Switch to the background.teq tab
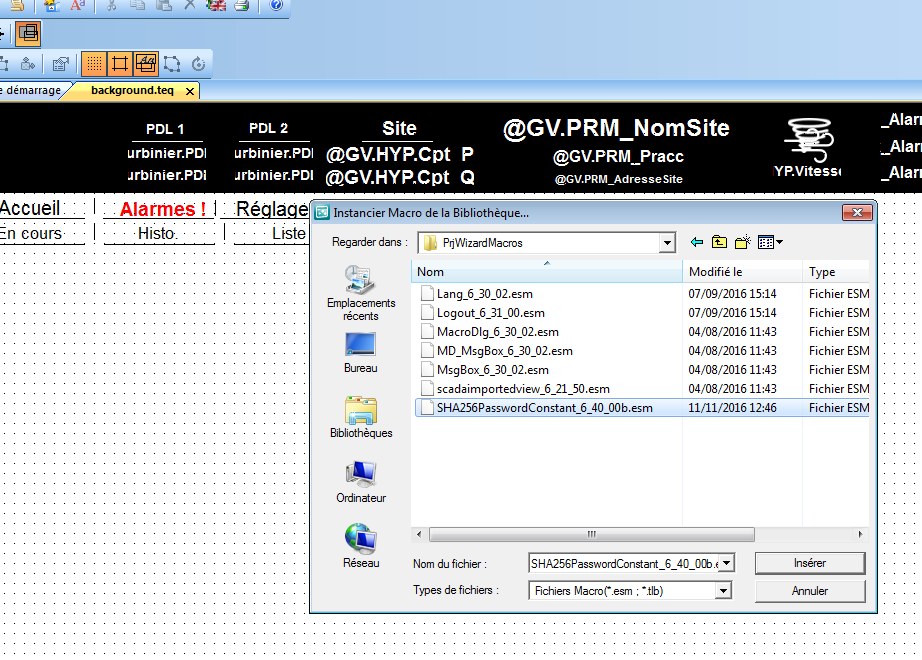 [x=131, y=90]
